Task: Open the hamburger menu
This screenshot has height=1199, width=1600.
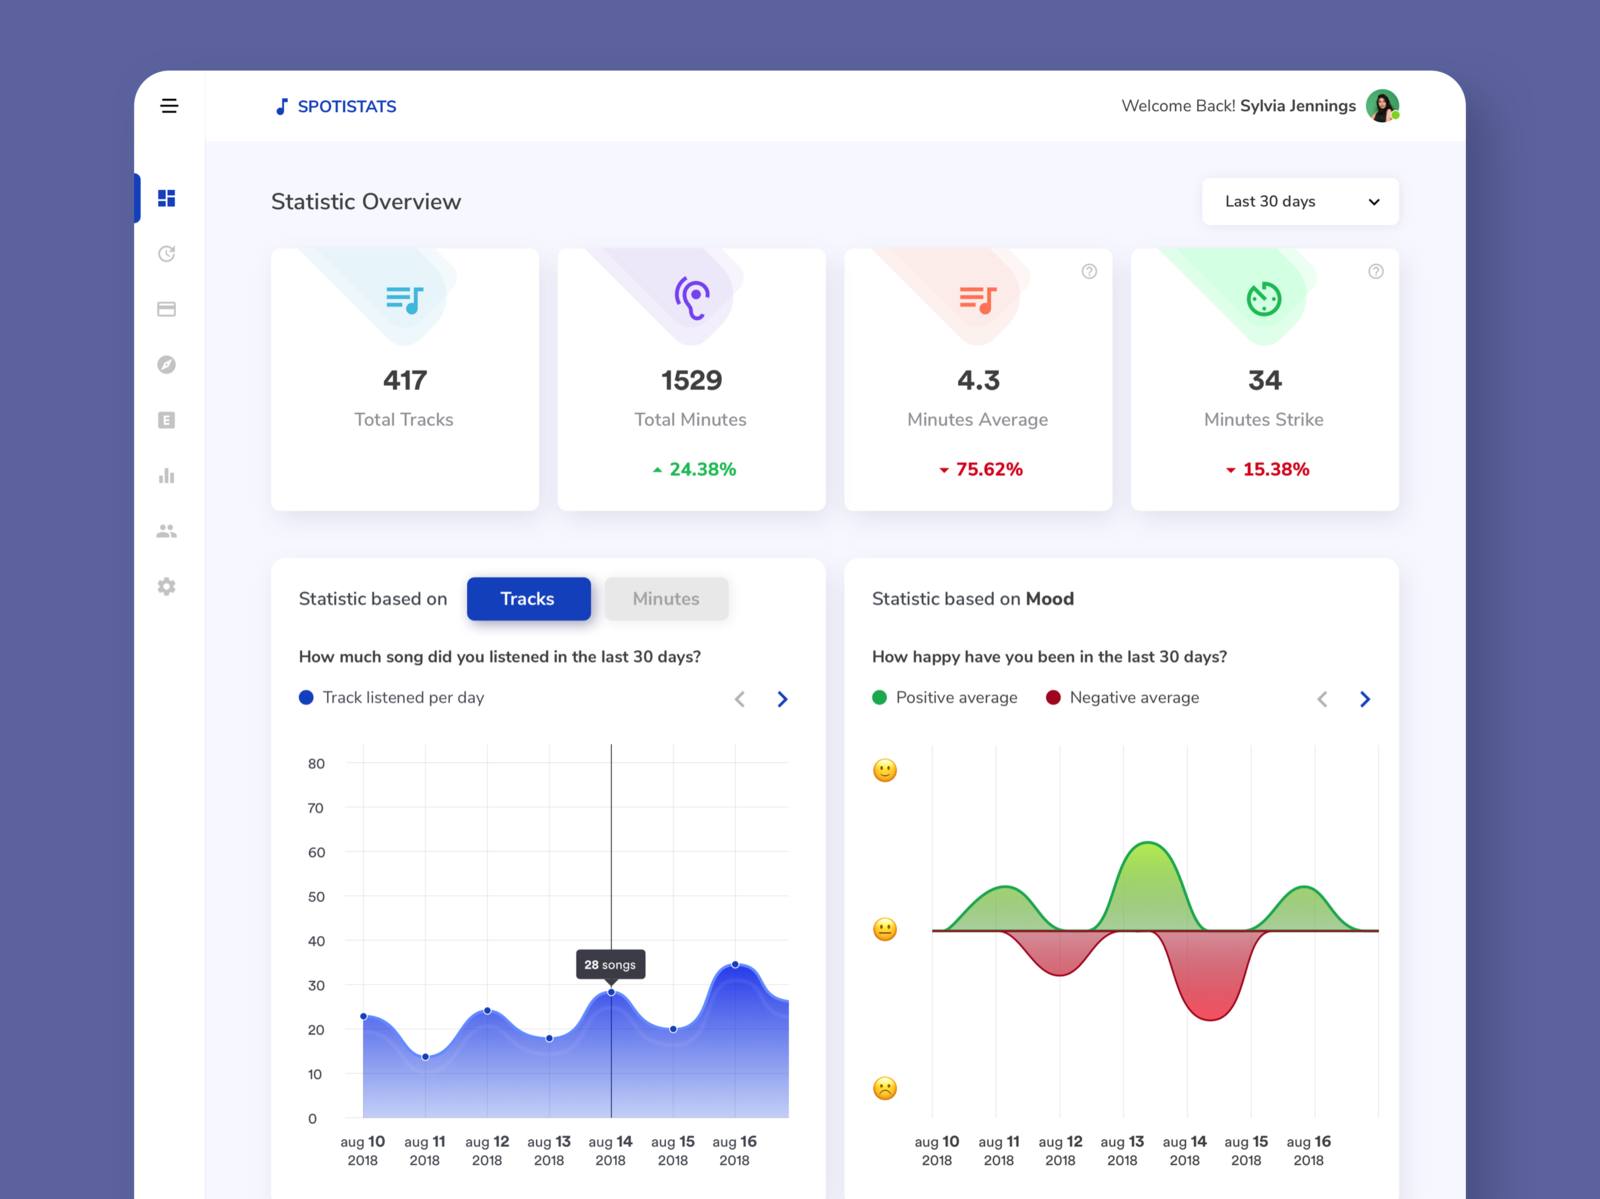Action: [x=169, y=106]
